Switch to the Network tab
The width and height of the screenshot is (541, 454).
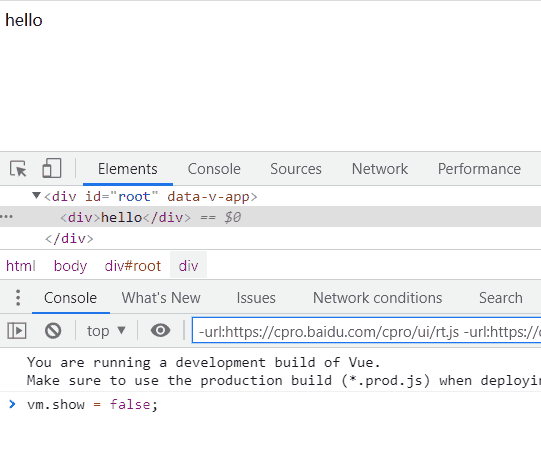(x=380, y=169)
